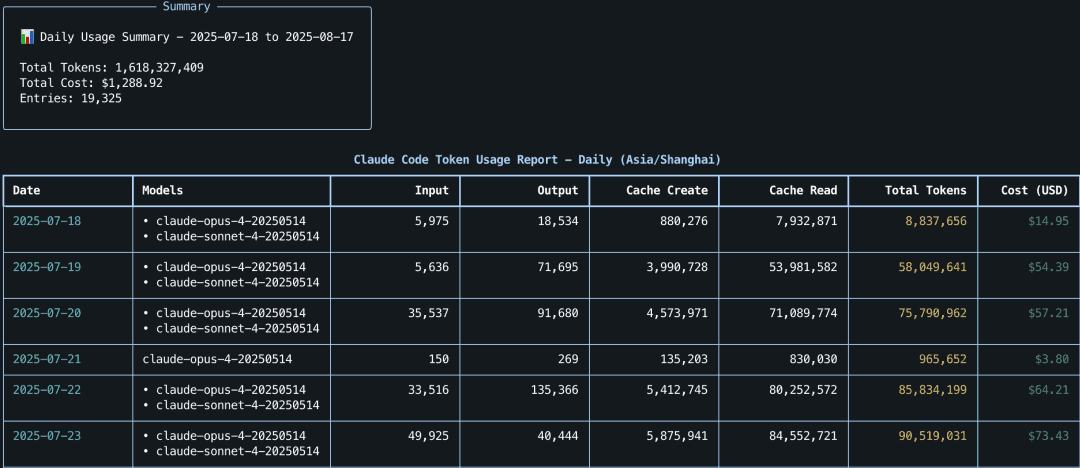
Task: Click the Date column header
Action: [26, 190]
